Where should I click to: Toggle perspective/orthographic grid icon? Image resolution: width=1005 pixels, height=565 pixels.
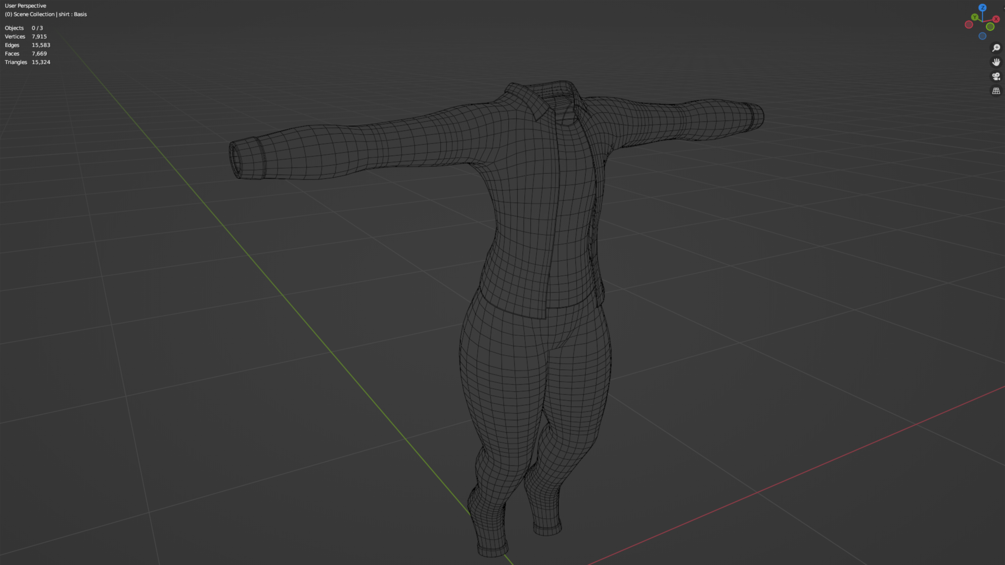click(x=996, y=91)
